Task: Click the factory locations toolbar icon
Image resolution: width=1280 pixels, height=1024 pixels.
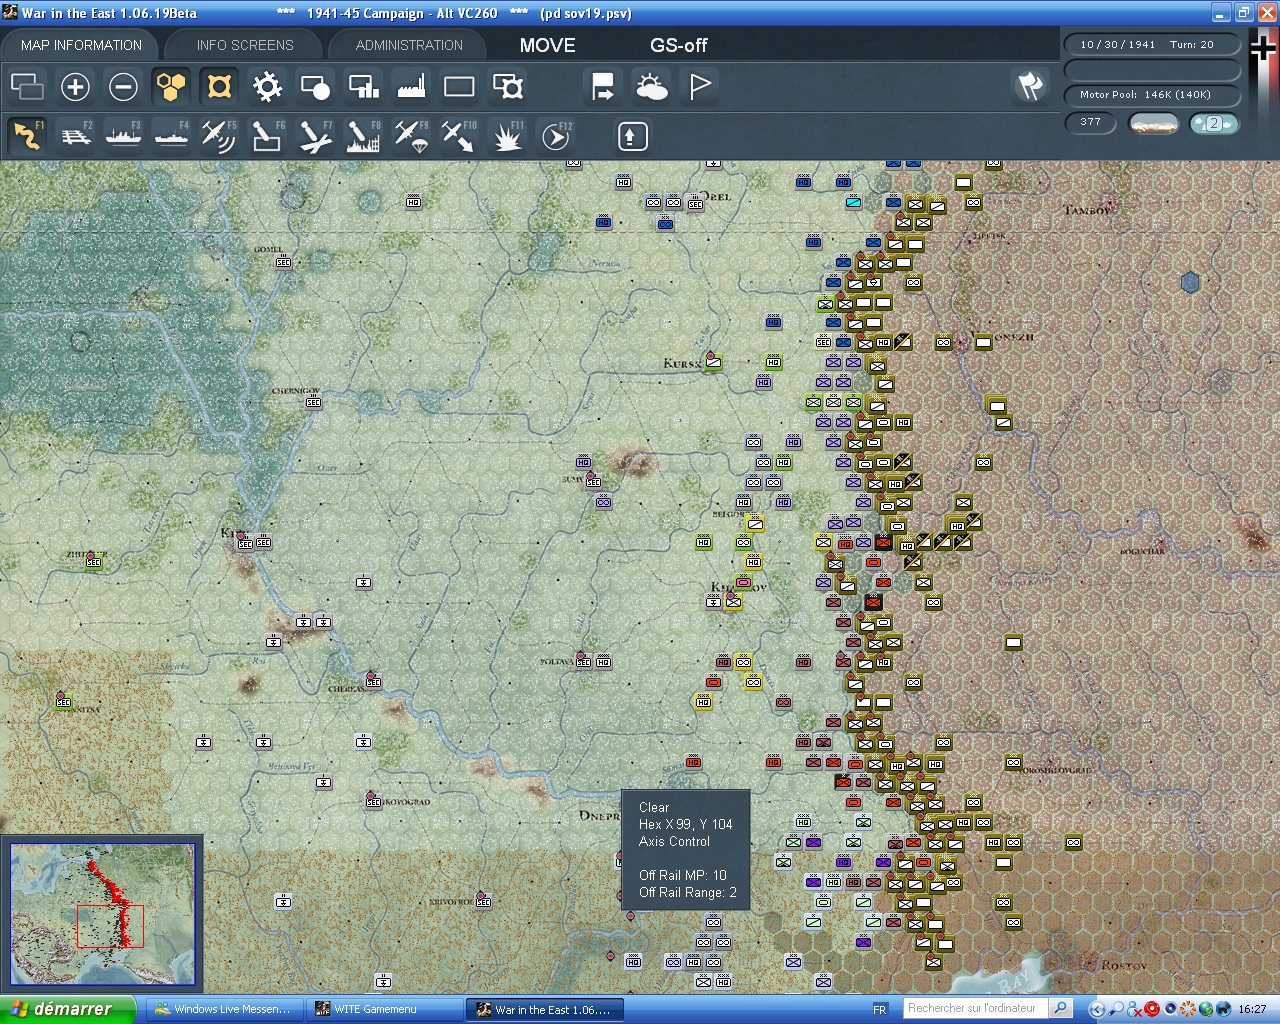Action: tap(410, 87)
